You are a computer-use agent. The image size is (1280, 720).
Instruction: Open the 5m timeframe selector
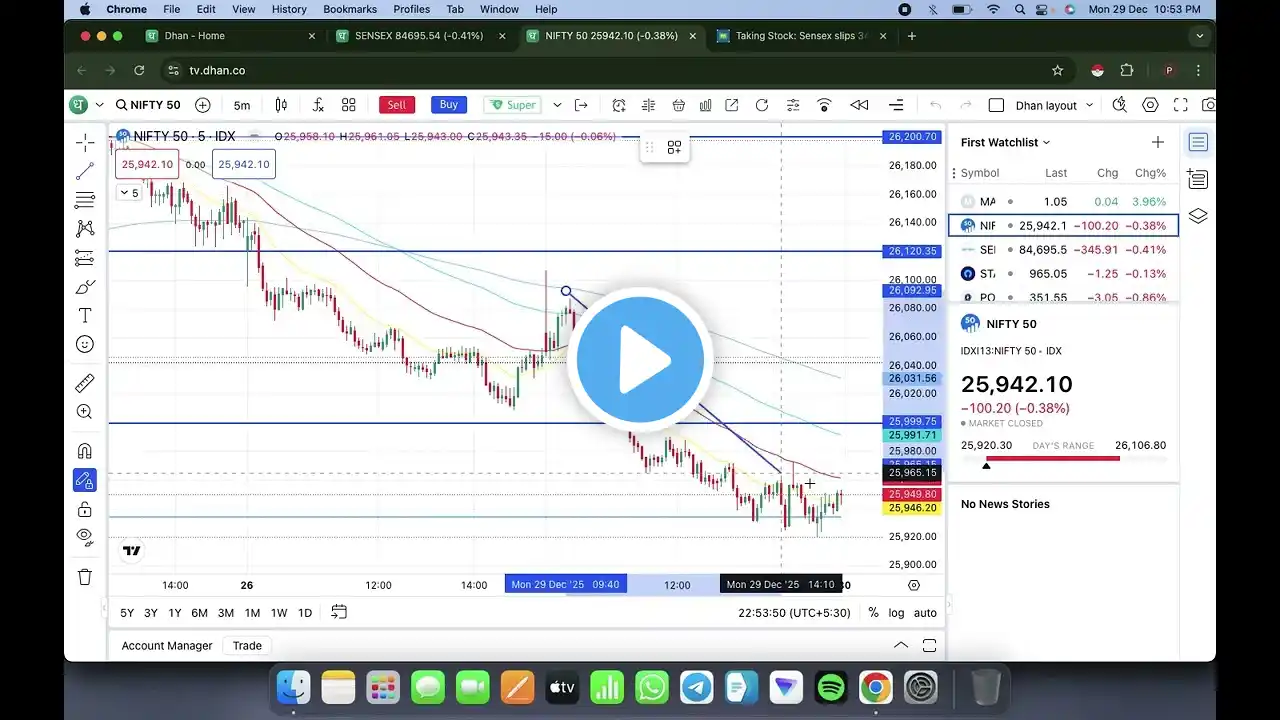pyautogui.click(x=242, y=105)
